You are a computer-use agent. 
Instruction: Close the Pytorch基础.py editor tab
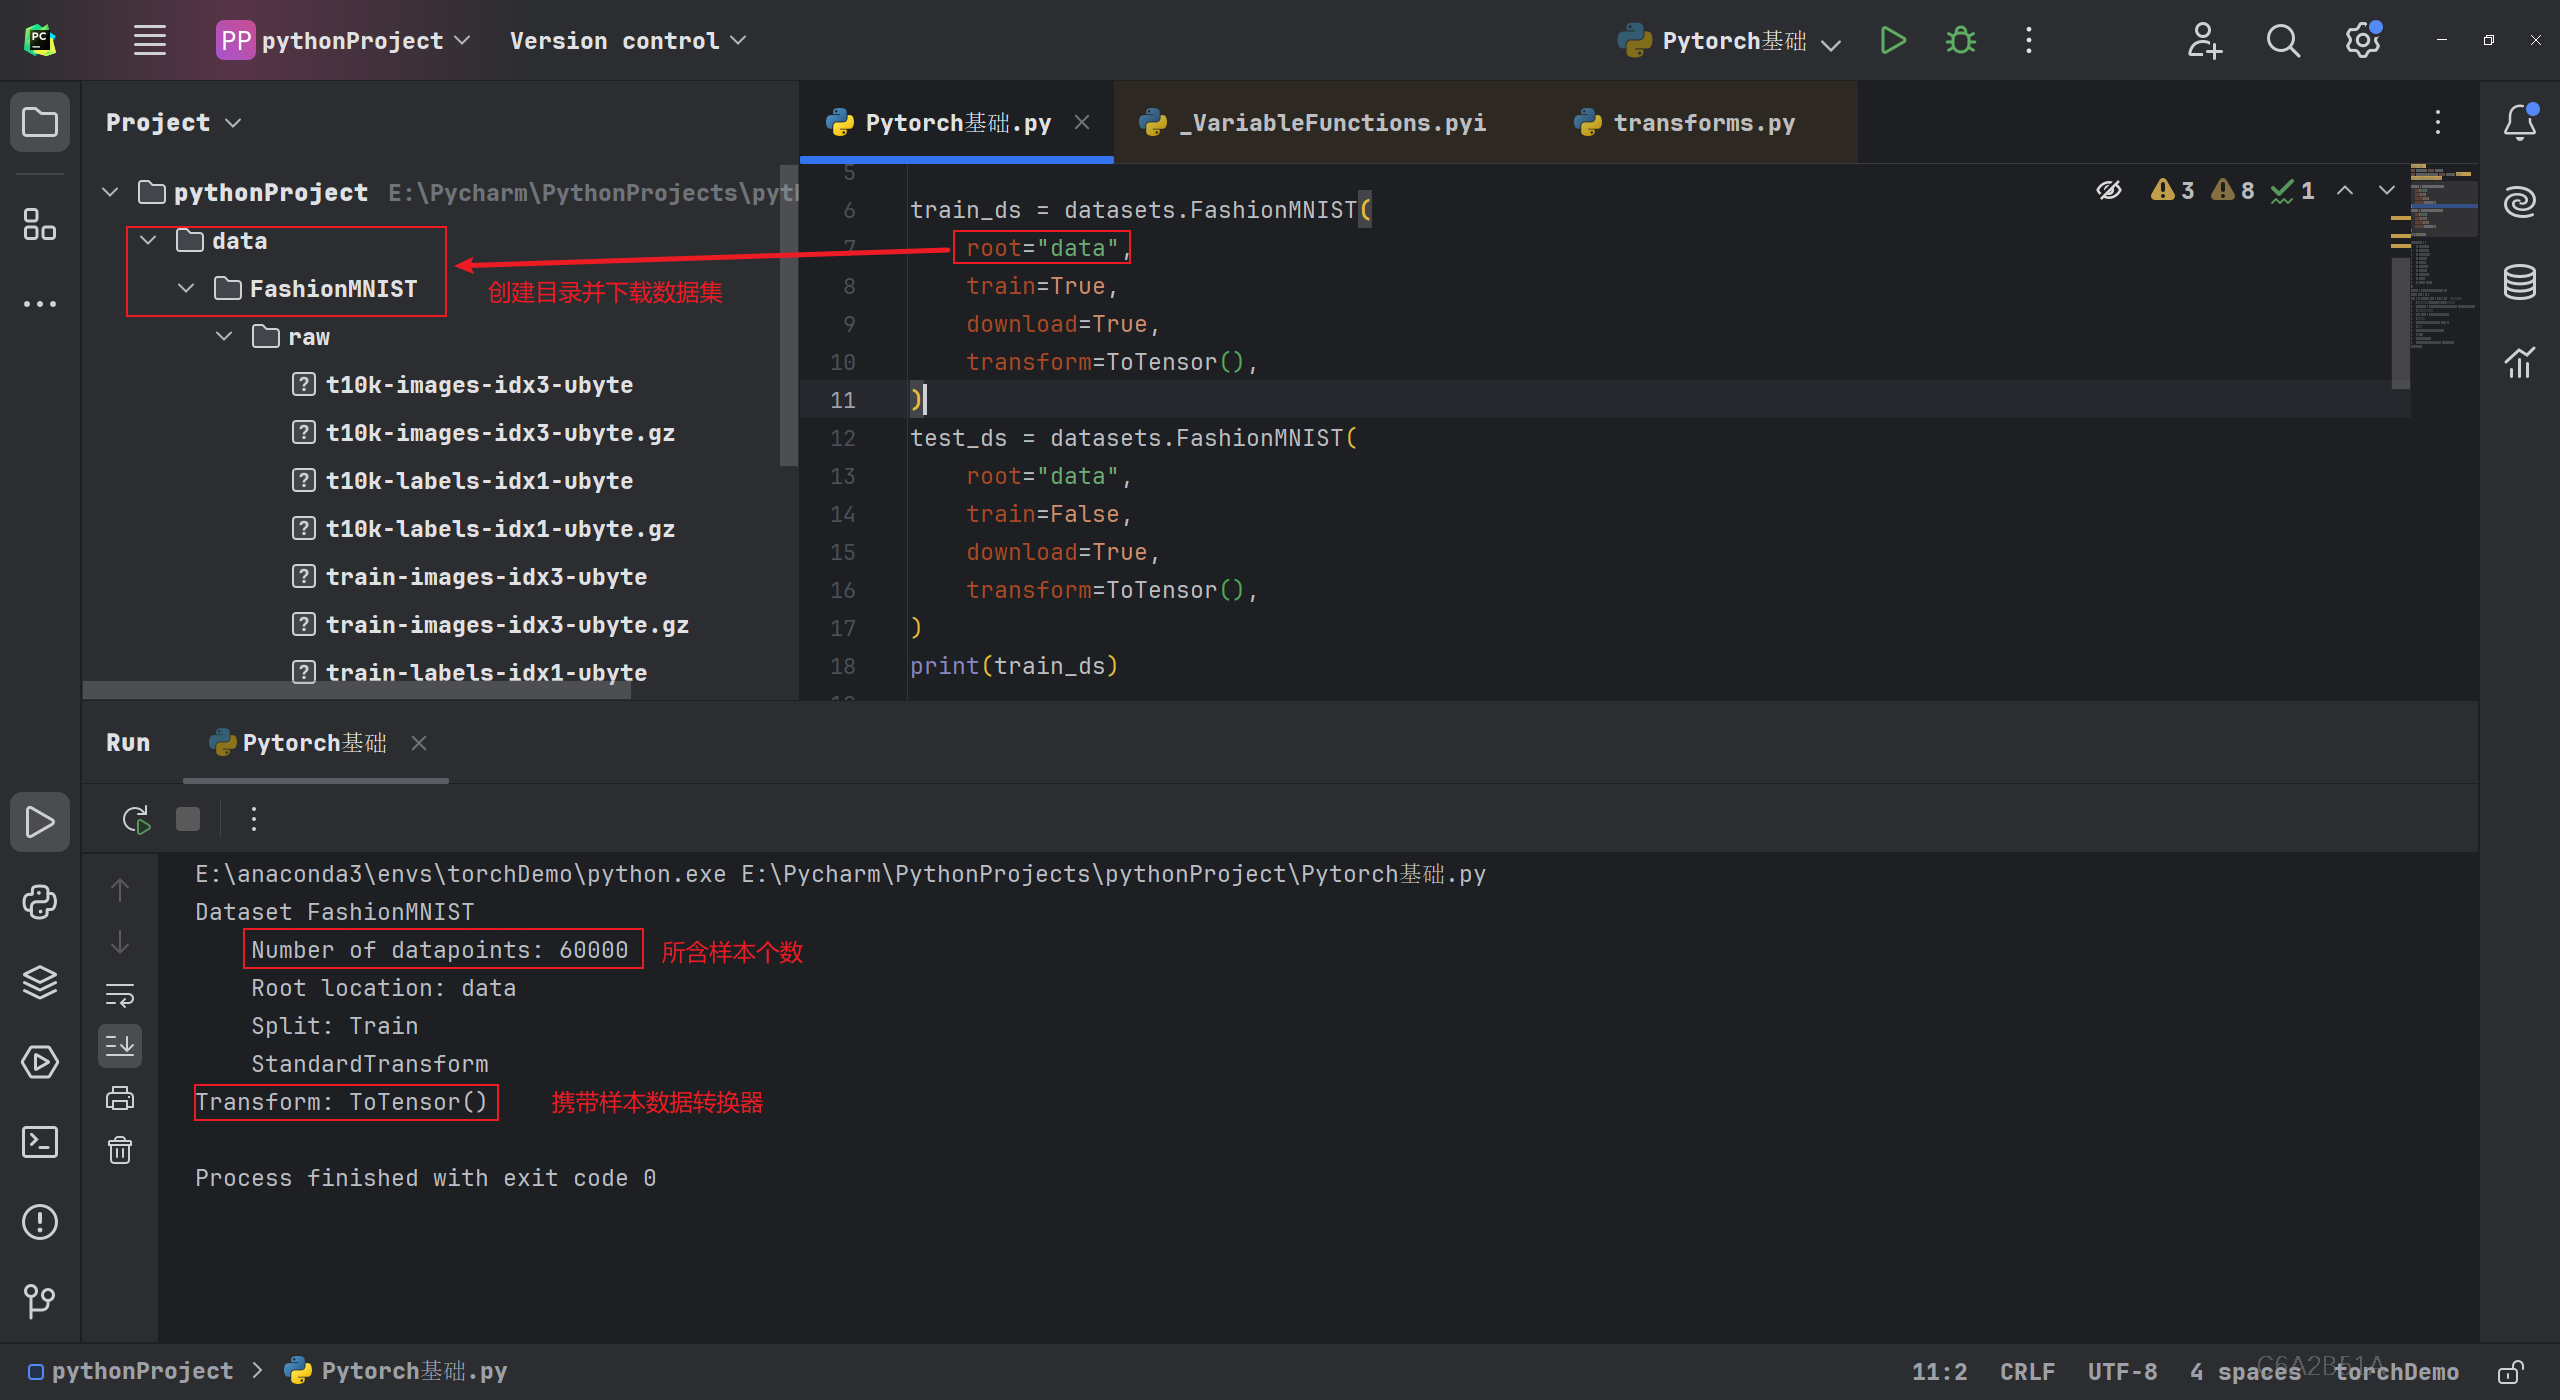(1082, 122)
